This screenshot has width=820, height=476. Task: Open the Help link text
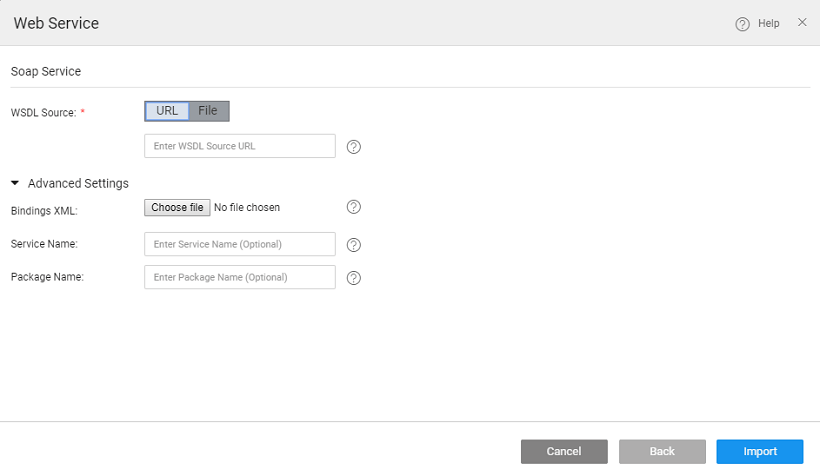(x=768, y=23)
